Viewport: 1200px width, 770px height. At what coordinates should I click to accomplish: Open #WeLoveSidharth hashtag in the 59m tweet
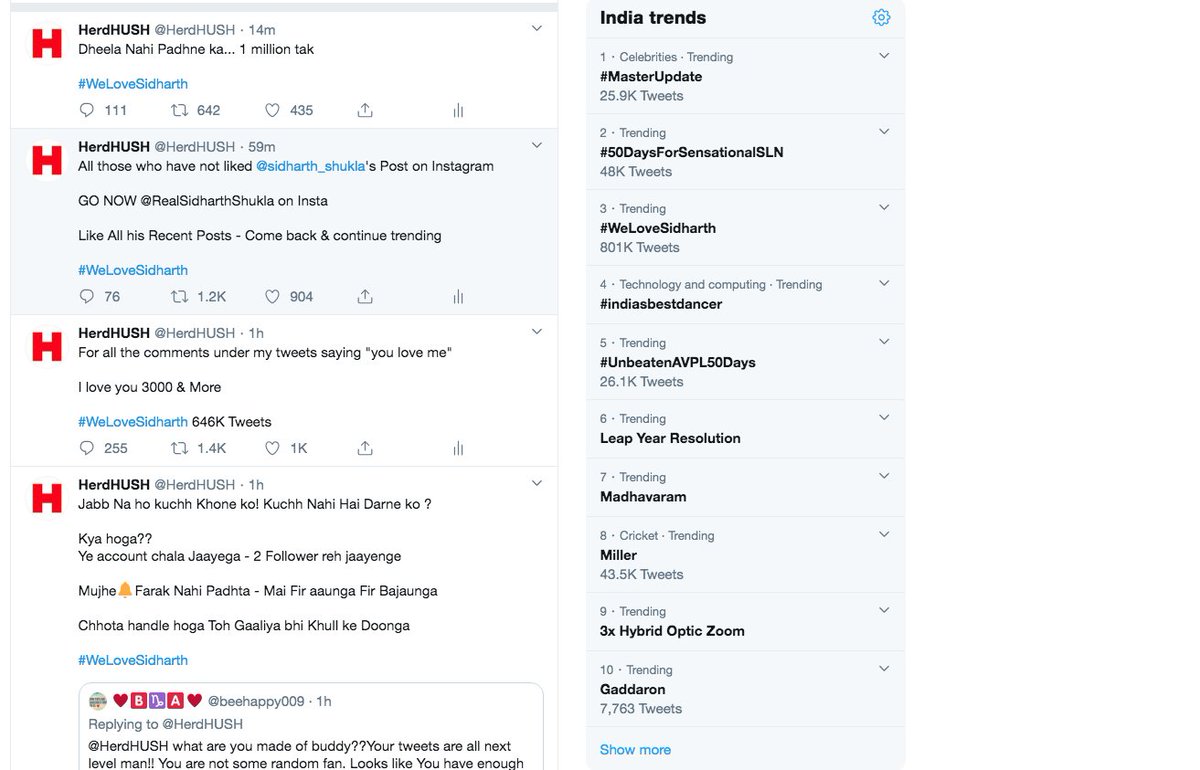click(133, 270)
